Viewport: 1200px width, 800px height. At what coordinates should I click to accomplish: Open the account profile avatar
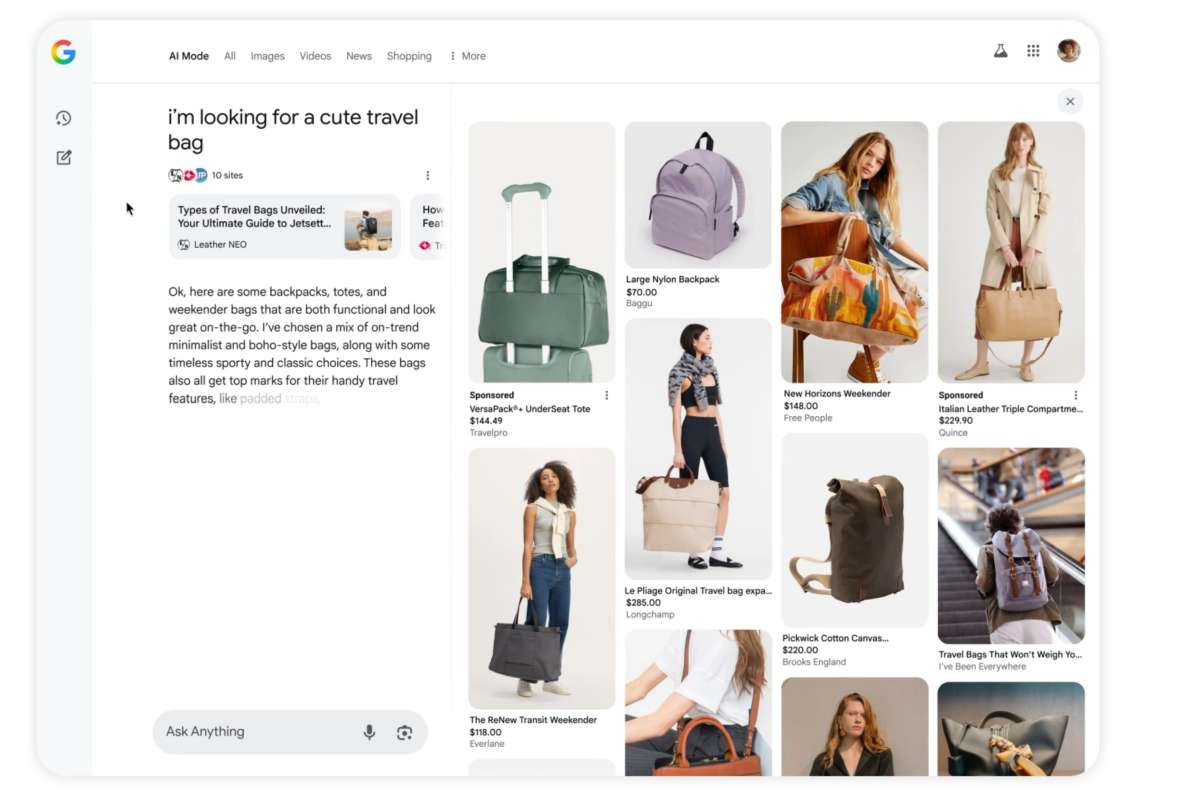(x=1069, y=51)
